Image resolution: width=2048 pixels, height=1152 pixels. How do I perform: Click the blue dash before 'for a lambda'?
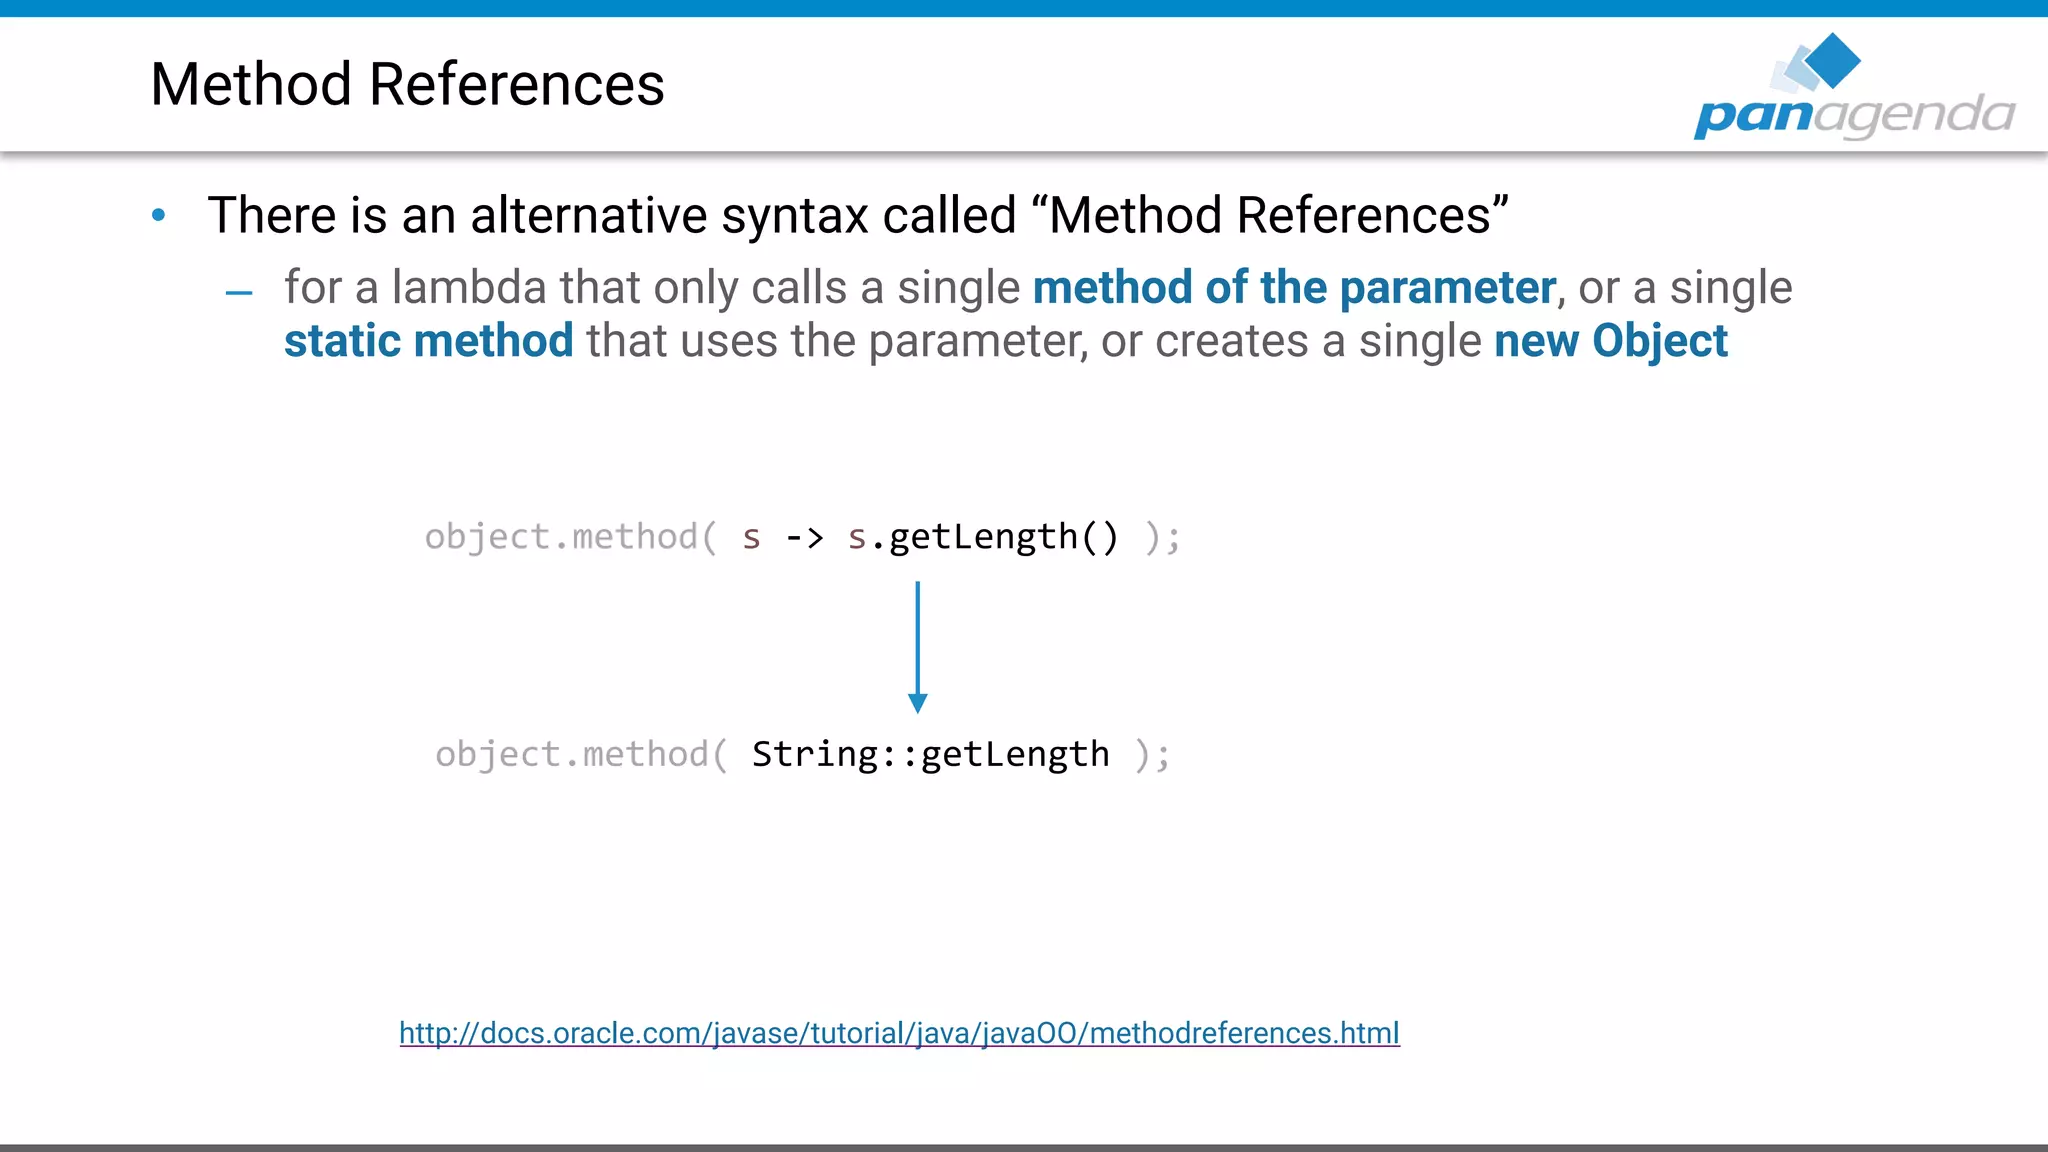239,293
